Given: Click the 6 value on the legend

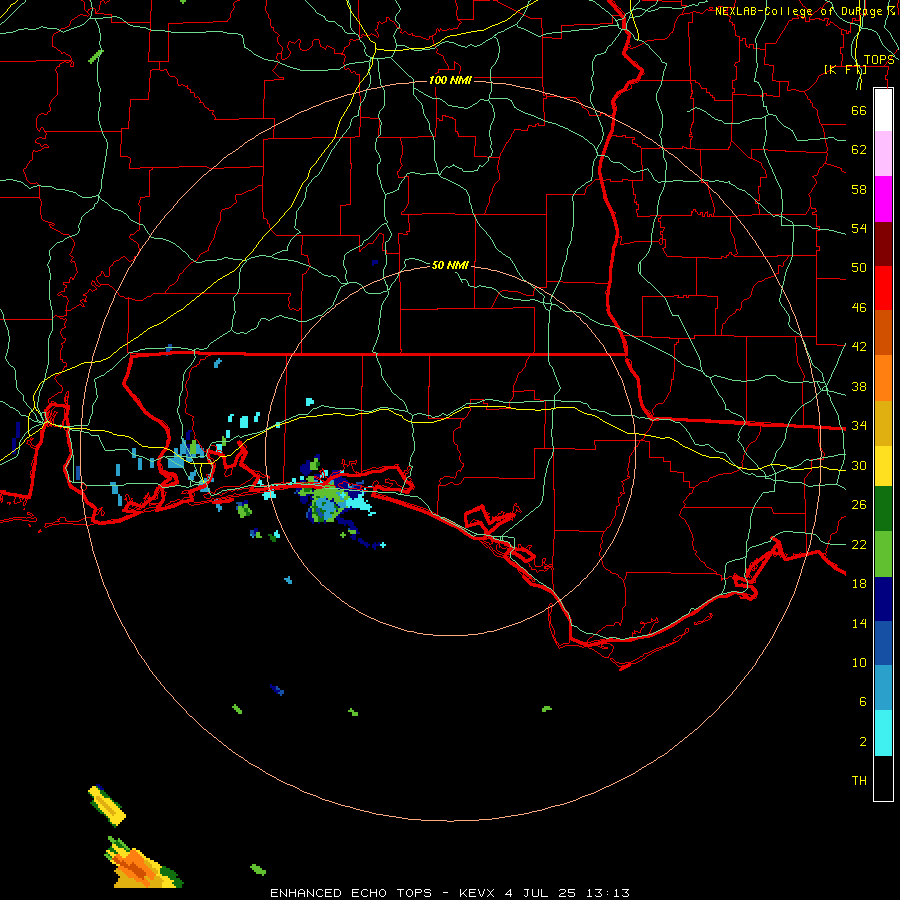Looking at the screenshot, I should tap(863, 701).
